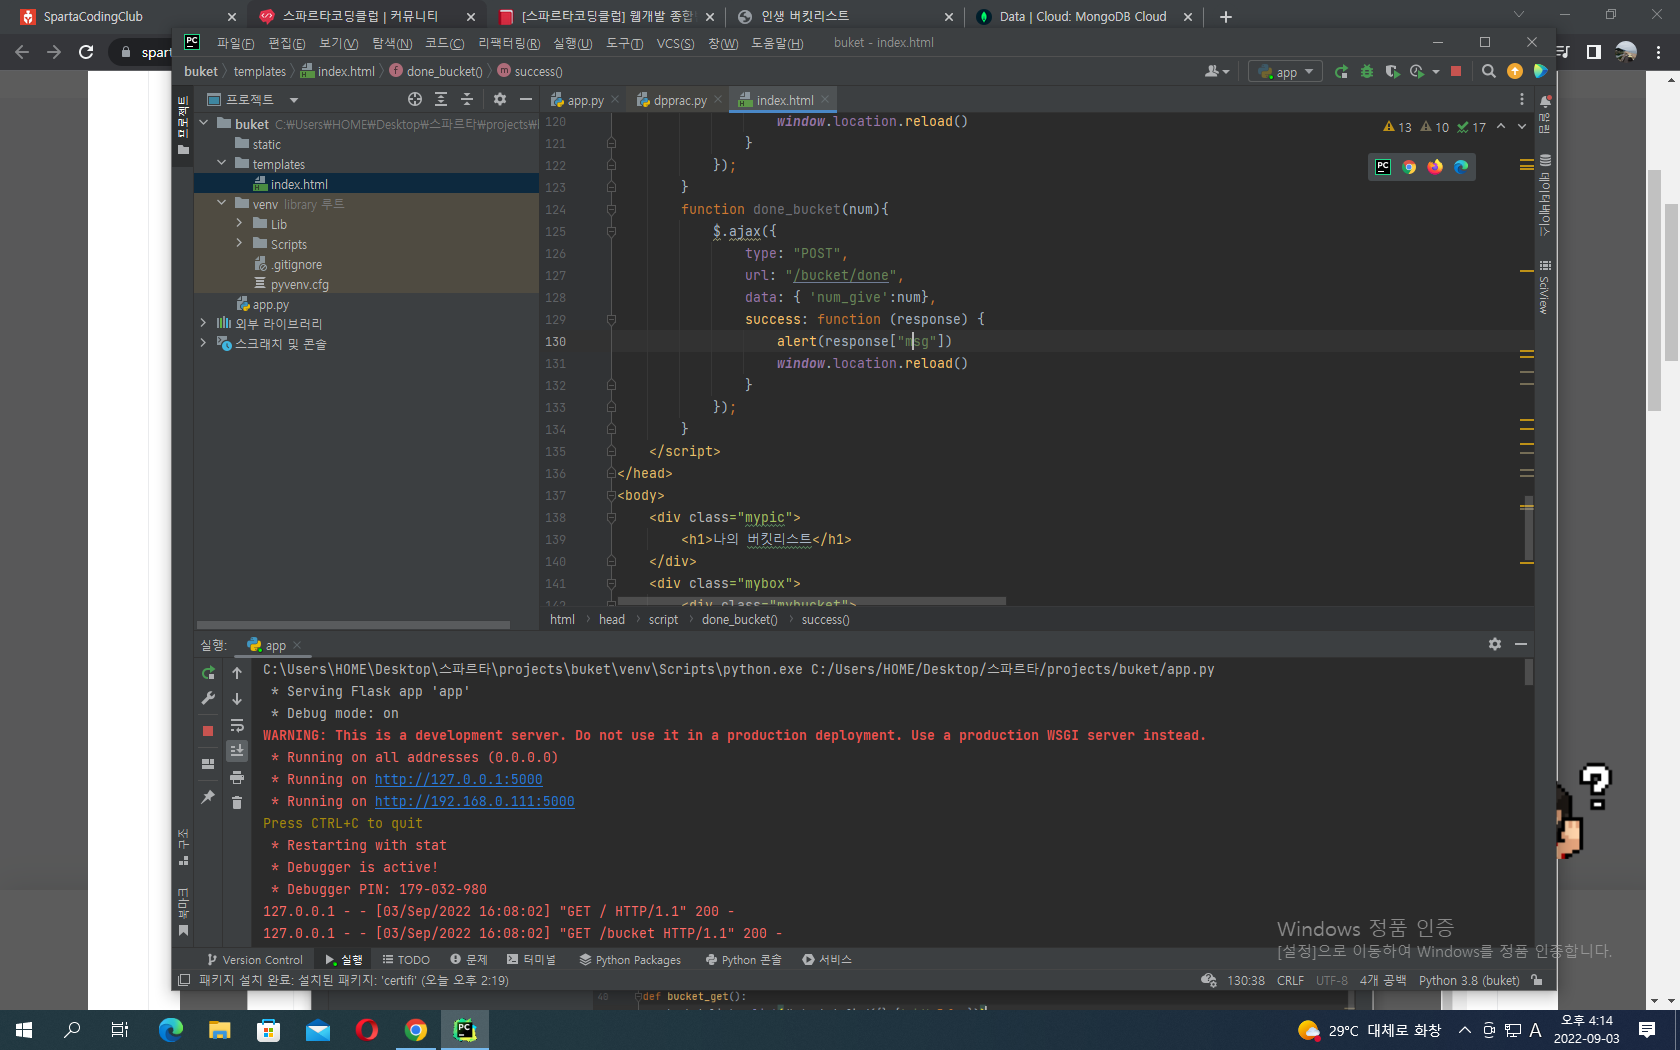1680x1050 pixels.
Task: Open project panel settings gear
Action: point(500,99)
